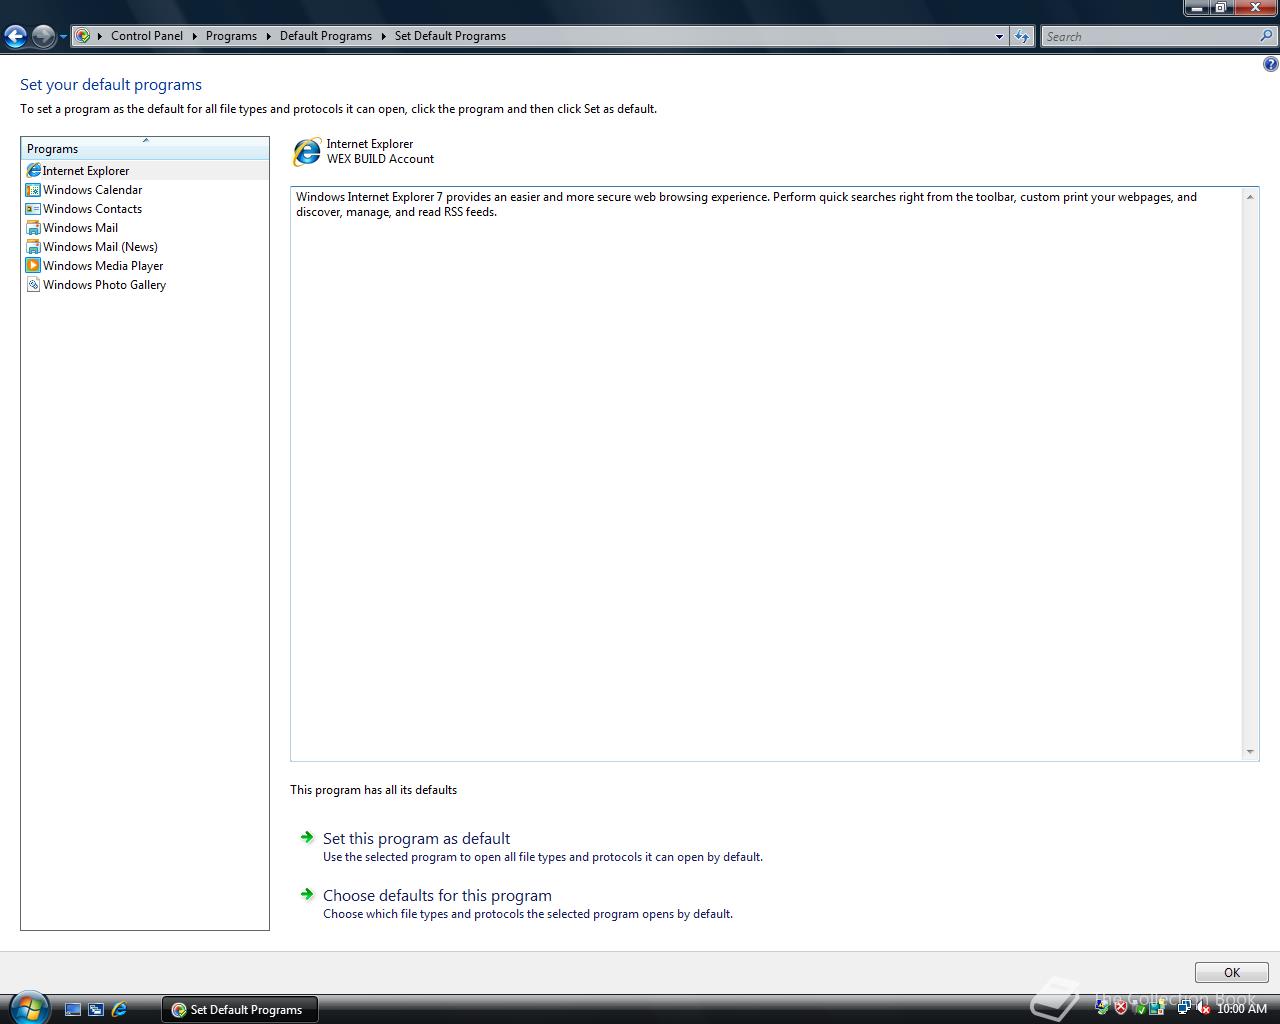Click 'This program has all its defaults' text
Screen dimensions: 1280x1024
coord(373,790)
